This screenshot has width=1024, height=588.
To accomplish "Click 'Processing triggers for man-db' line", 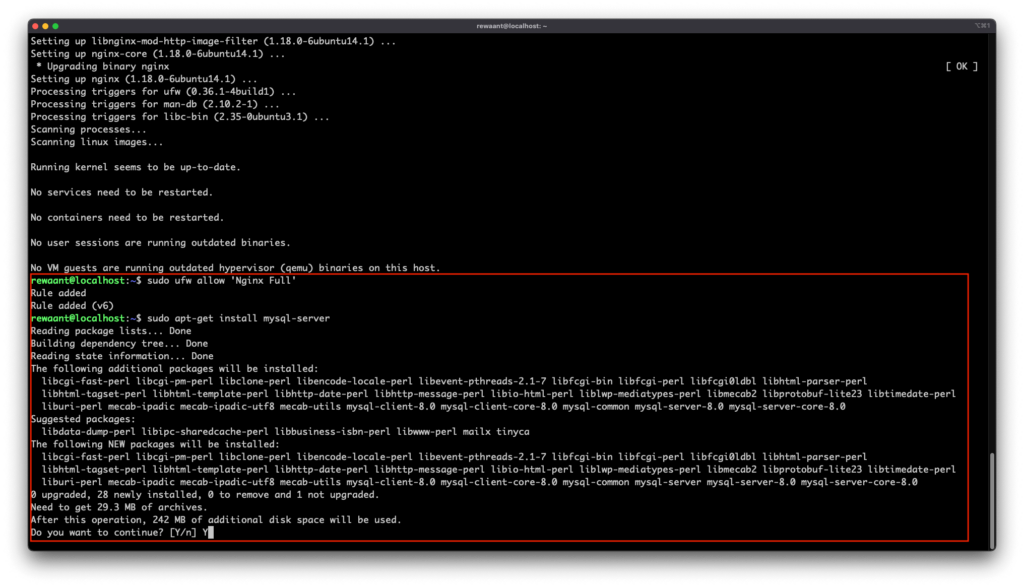I will coord(155,104).
